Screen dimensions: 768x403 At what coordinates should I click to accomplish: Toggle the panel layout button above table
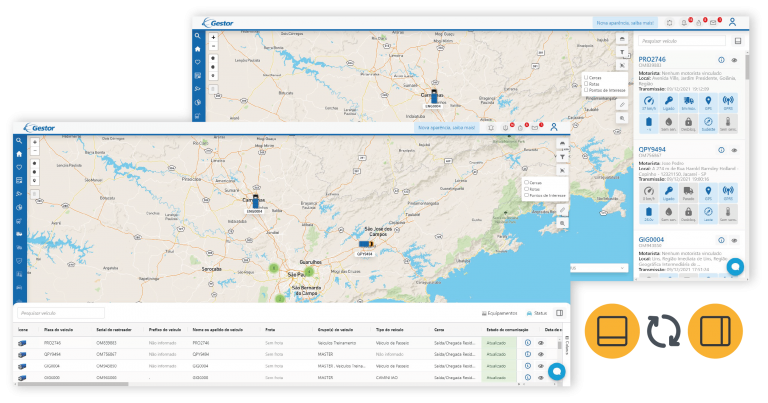point(559,313)
